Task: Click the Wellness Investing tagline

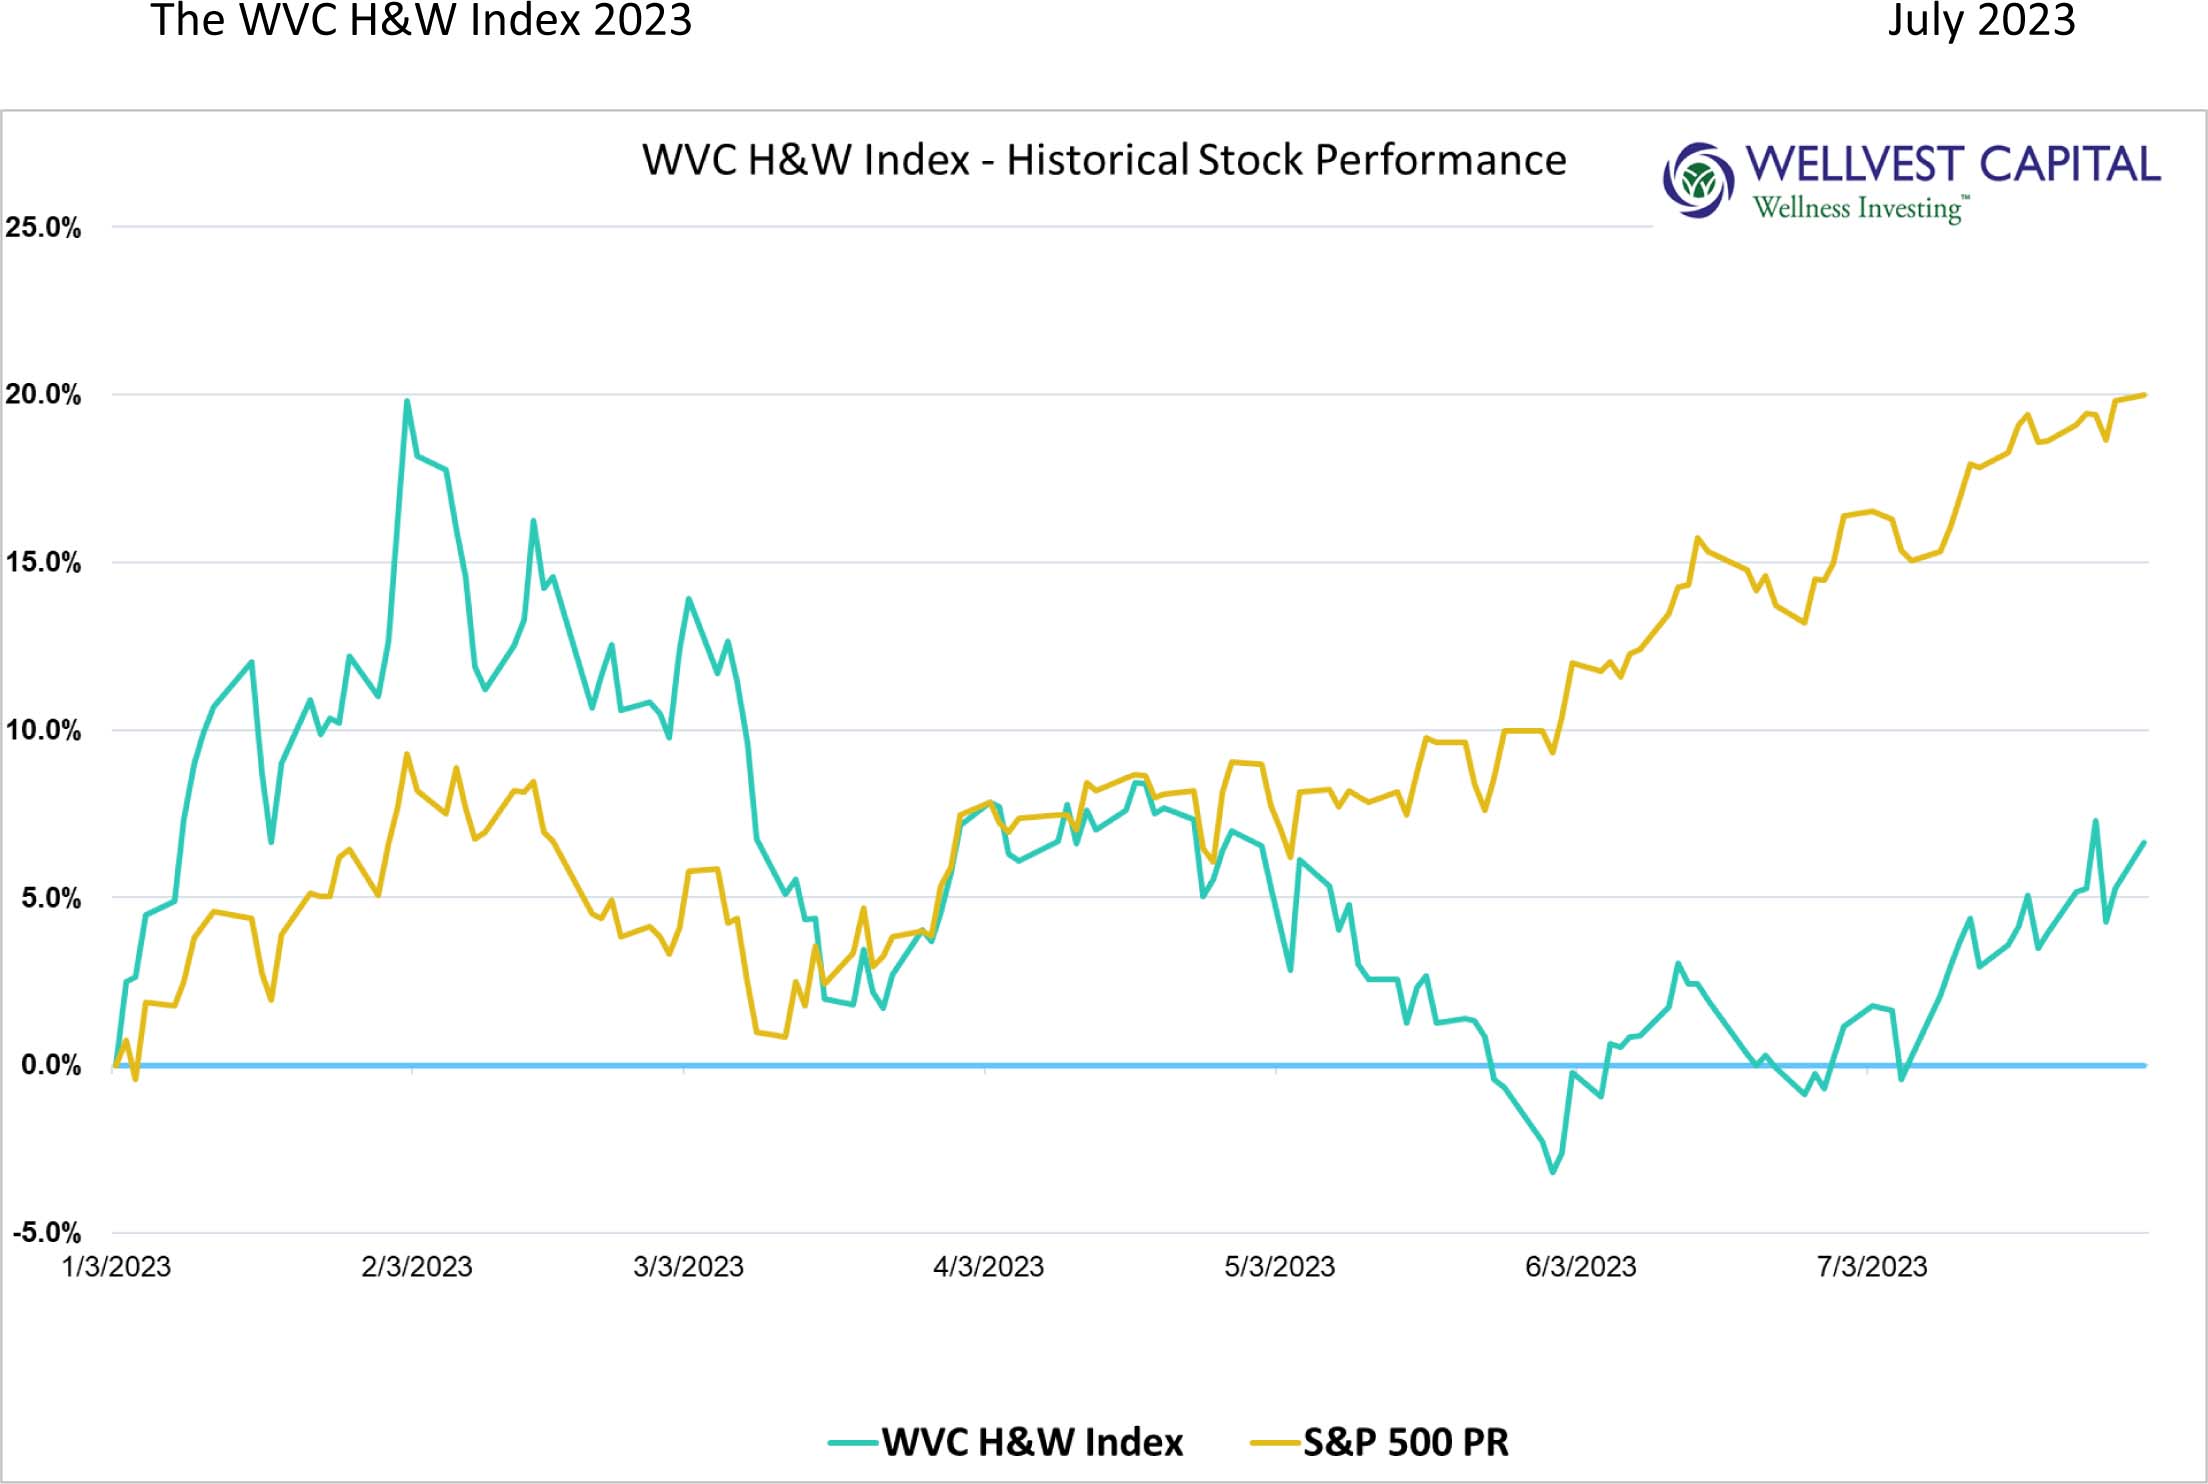Action: click(1858, 208)
